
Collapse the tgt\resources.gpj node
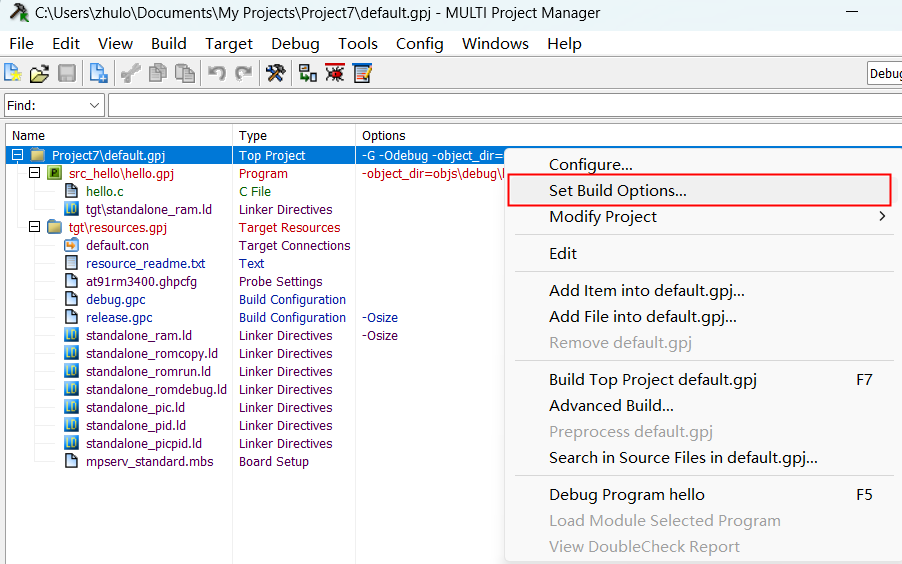(35, 227)
